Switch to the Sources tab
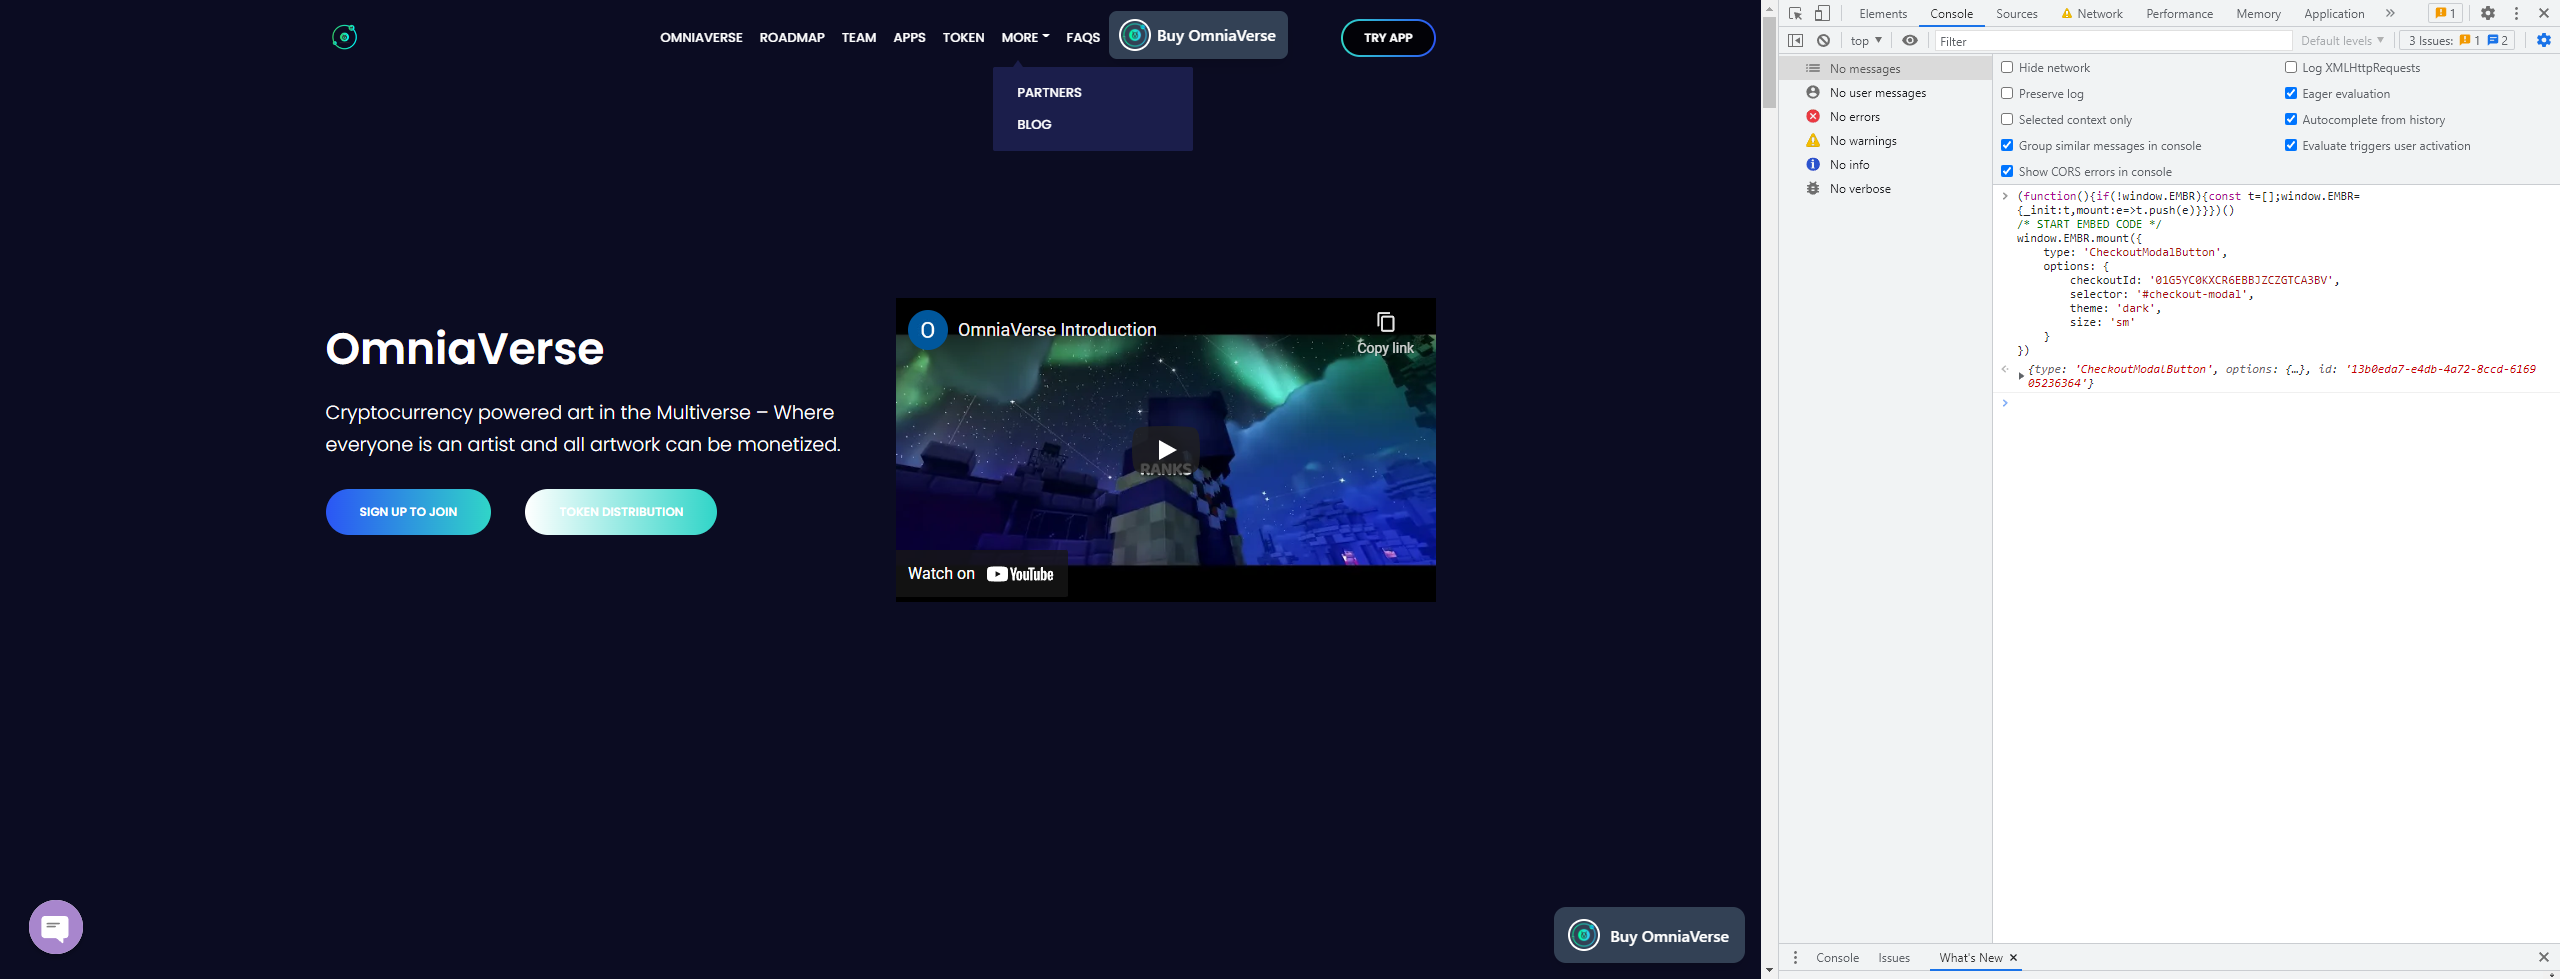2560x979 pixels. (2017, 13)
